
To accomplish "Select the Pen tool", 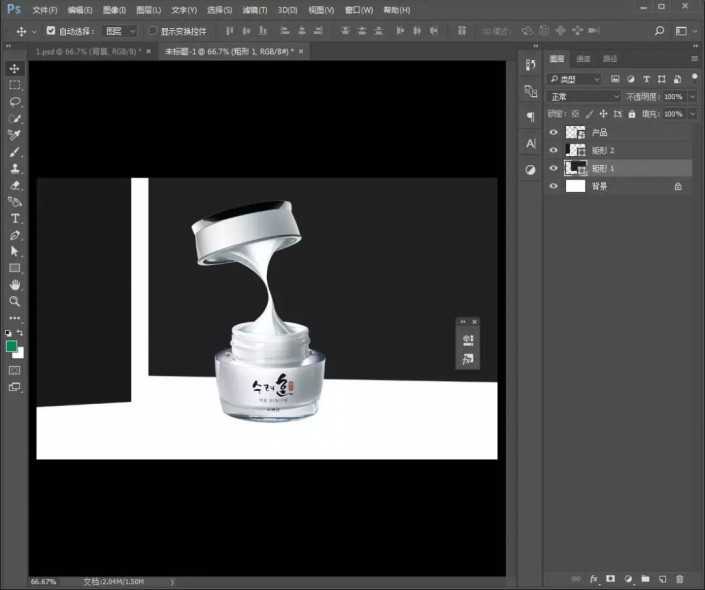I will coord(15,235).
